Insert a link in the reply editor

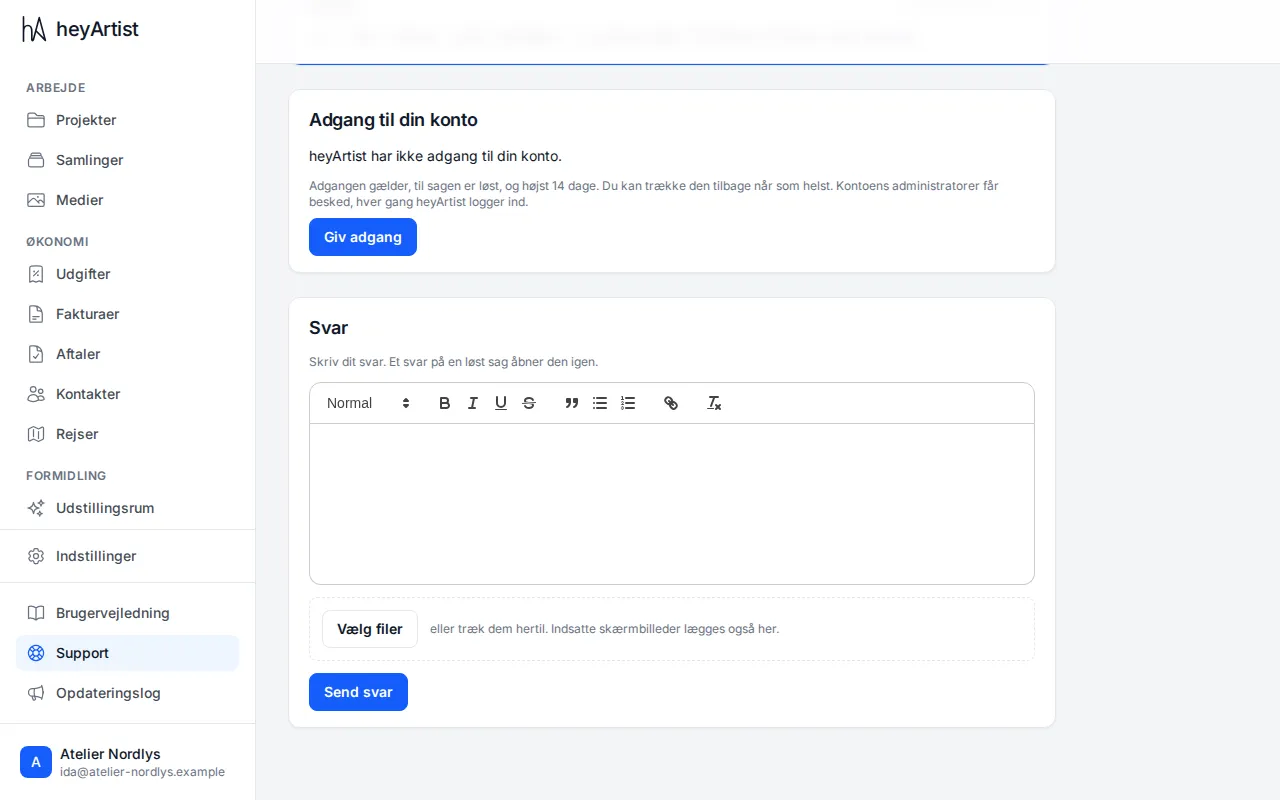click(671, 403)
